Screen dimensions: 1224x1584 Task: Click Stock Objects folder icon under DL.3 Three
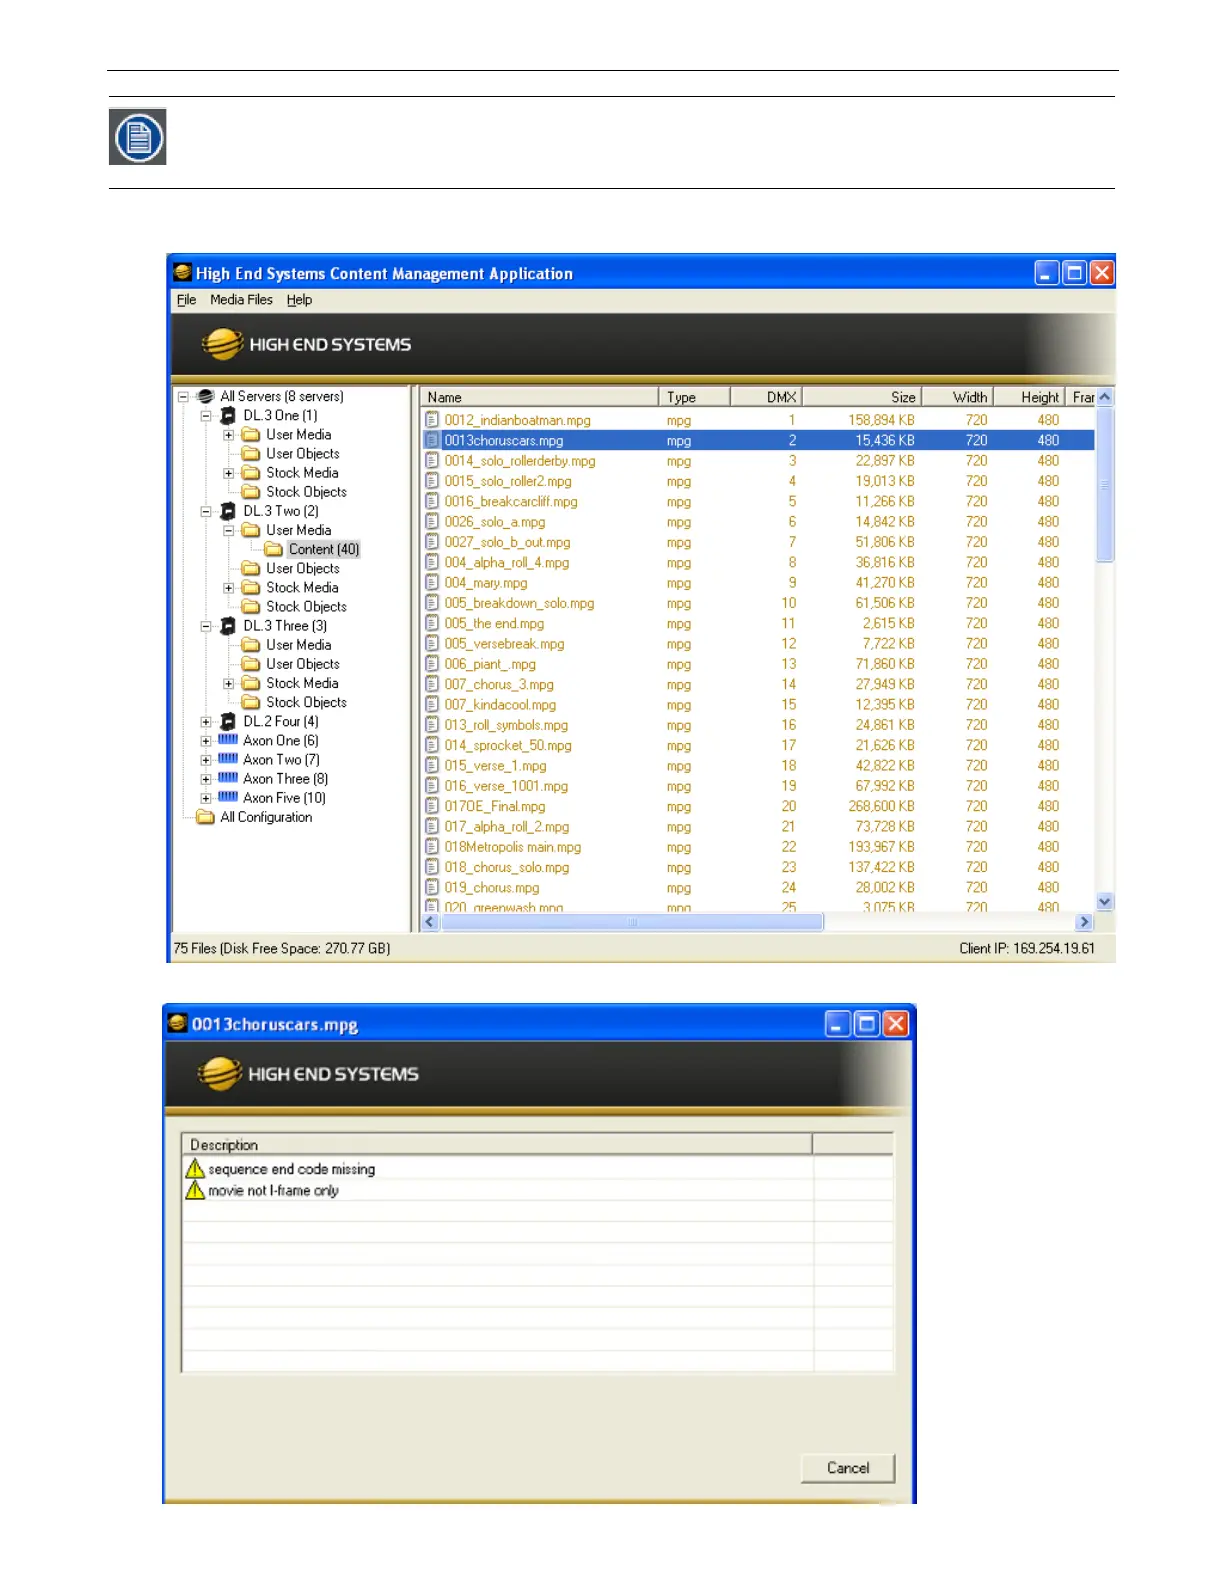click(251, 702)
